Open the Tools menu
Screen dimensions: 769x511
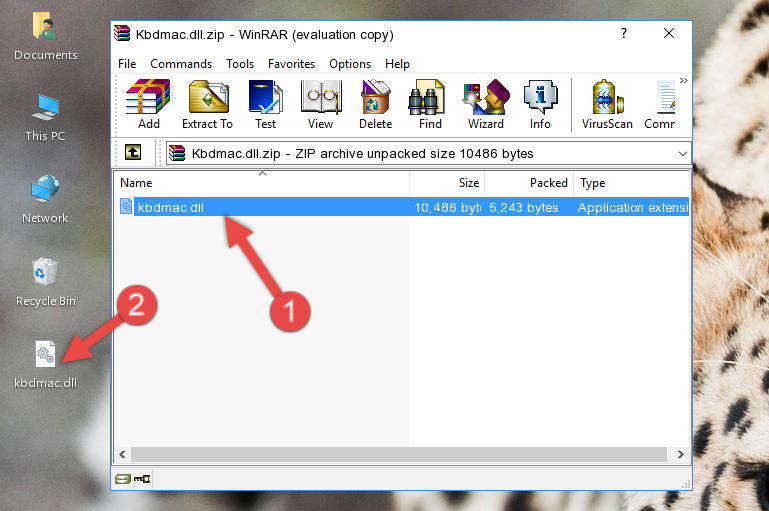click(240, 64)
